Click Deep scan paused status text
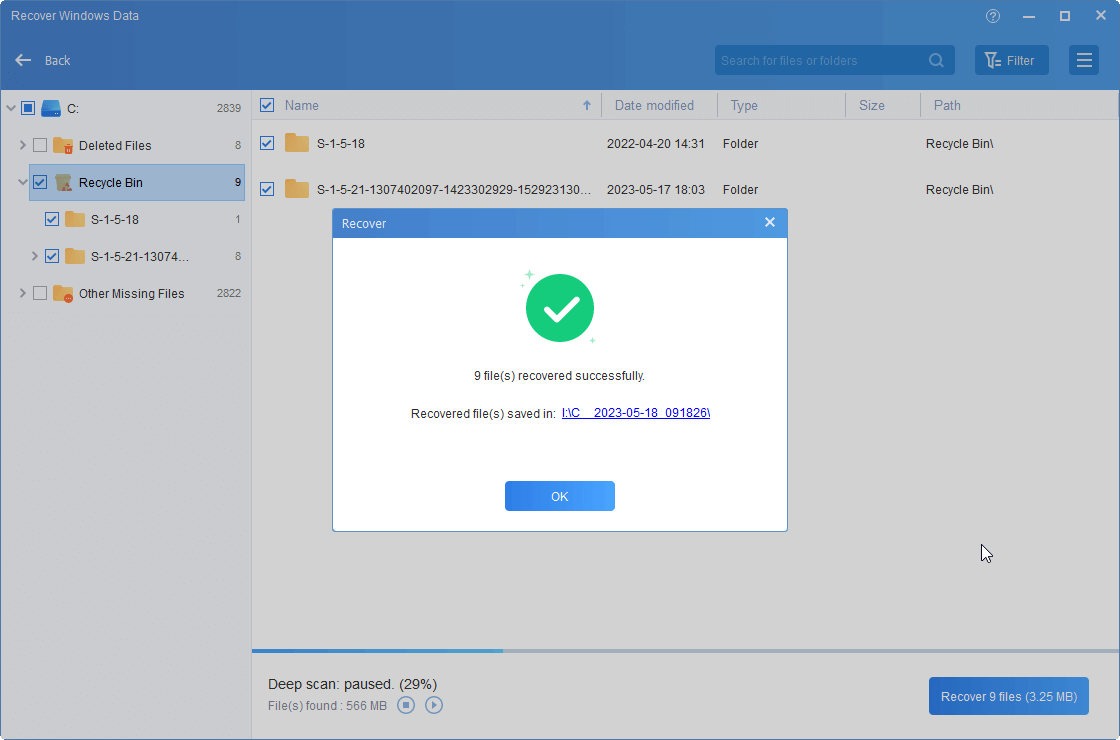 352,684
